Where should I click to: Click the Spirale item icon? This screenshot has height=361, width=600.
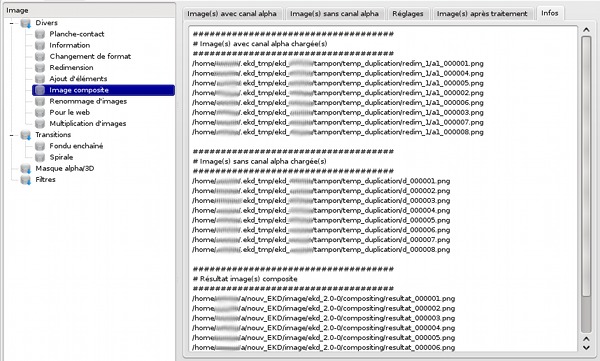[40, 157]
